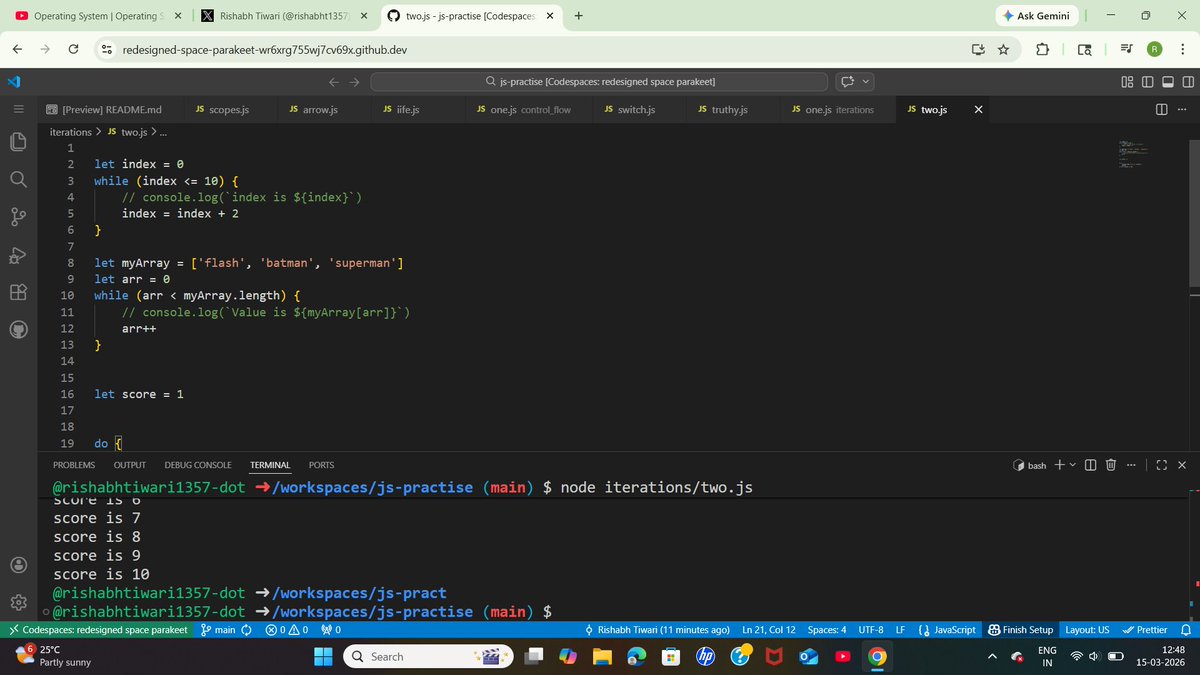Expand the chat dropdown arrow beside Copilot

coord(866,82)
